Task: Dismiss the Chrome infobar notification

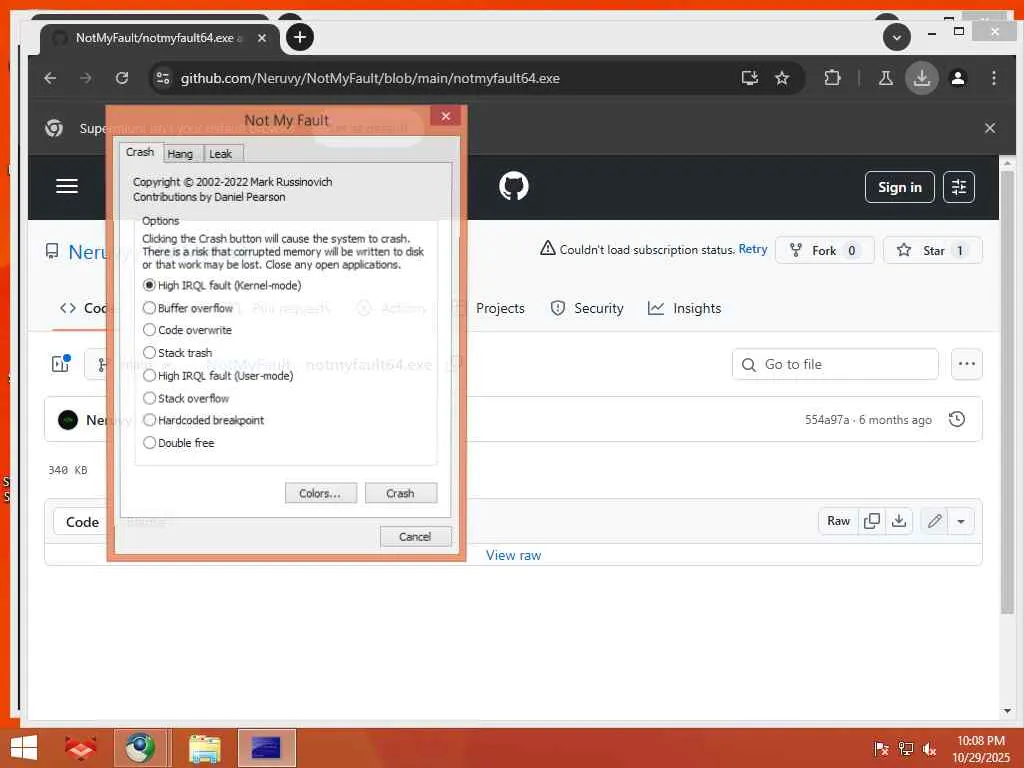Action: click(x=989, y=128)
